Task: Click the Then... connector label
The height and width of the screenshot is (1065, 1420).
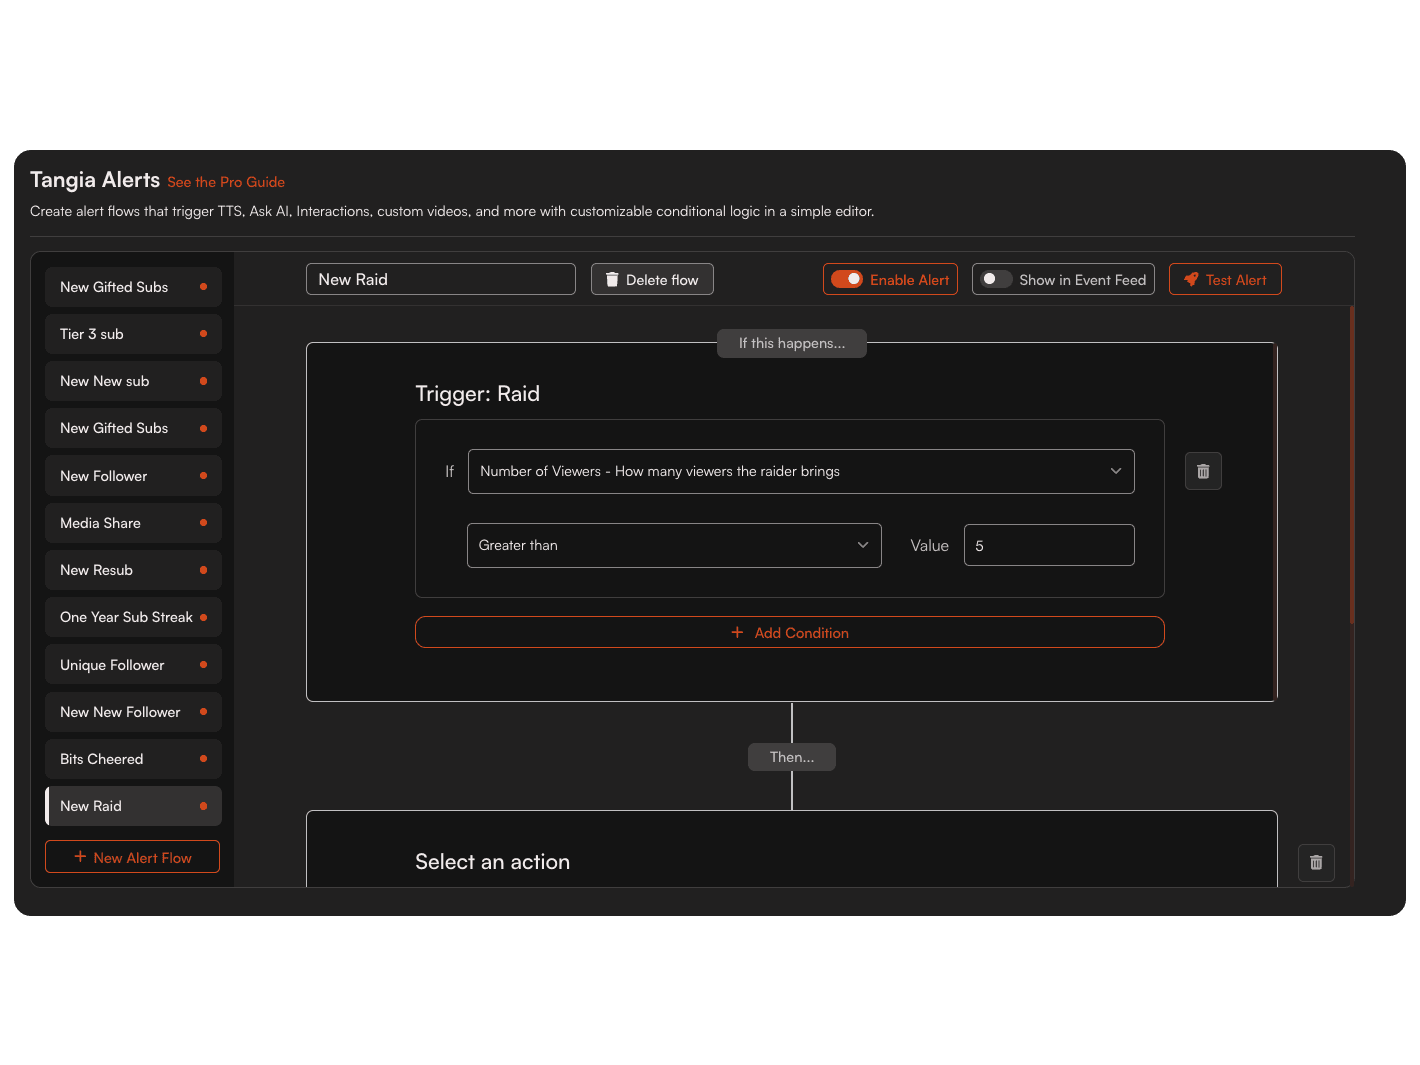Action: pos(791,757)
